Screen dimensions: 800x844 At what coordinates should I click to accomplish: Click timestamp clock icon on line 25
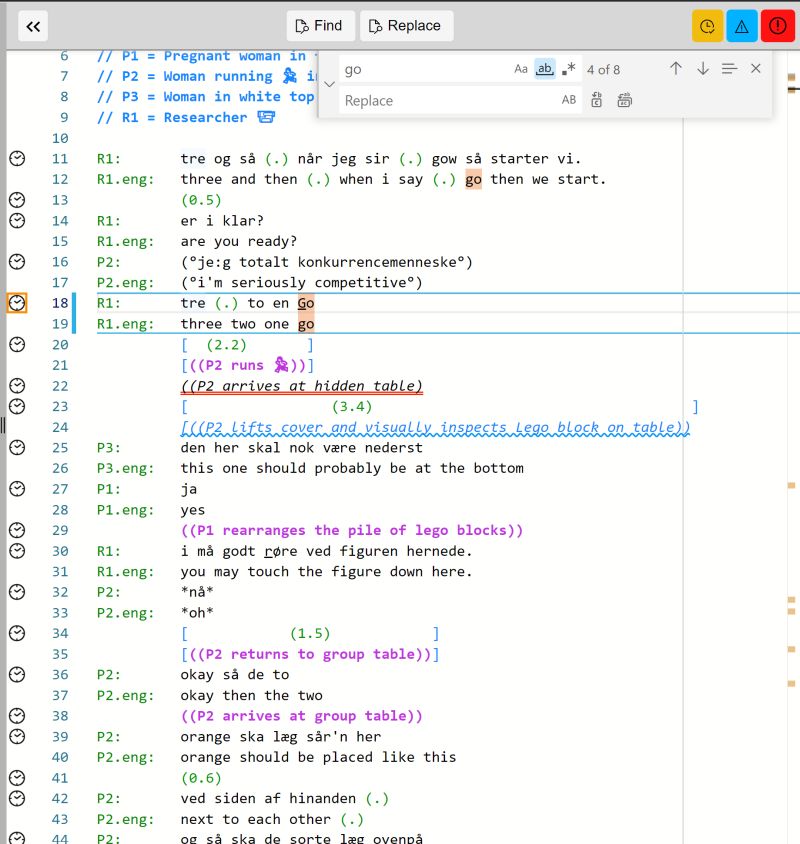17,448
